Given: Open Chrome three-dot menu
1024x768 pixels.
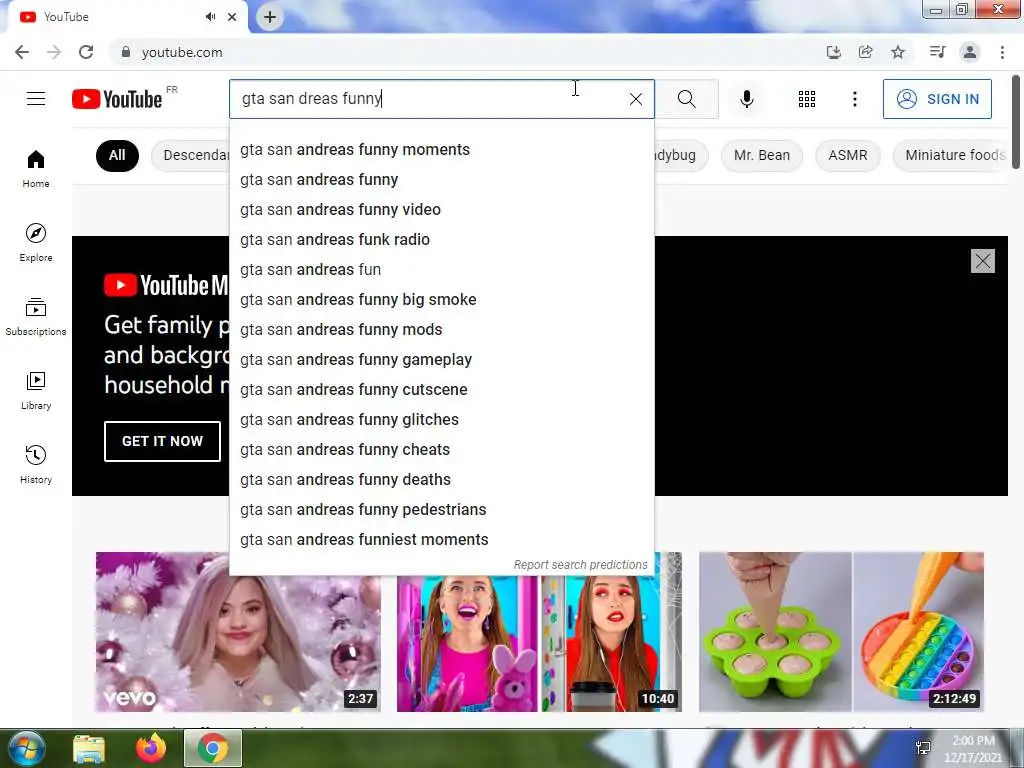Looking at the screenshot, I should click(x=1002, y=52).
